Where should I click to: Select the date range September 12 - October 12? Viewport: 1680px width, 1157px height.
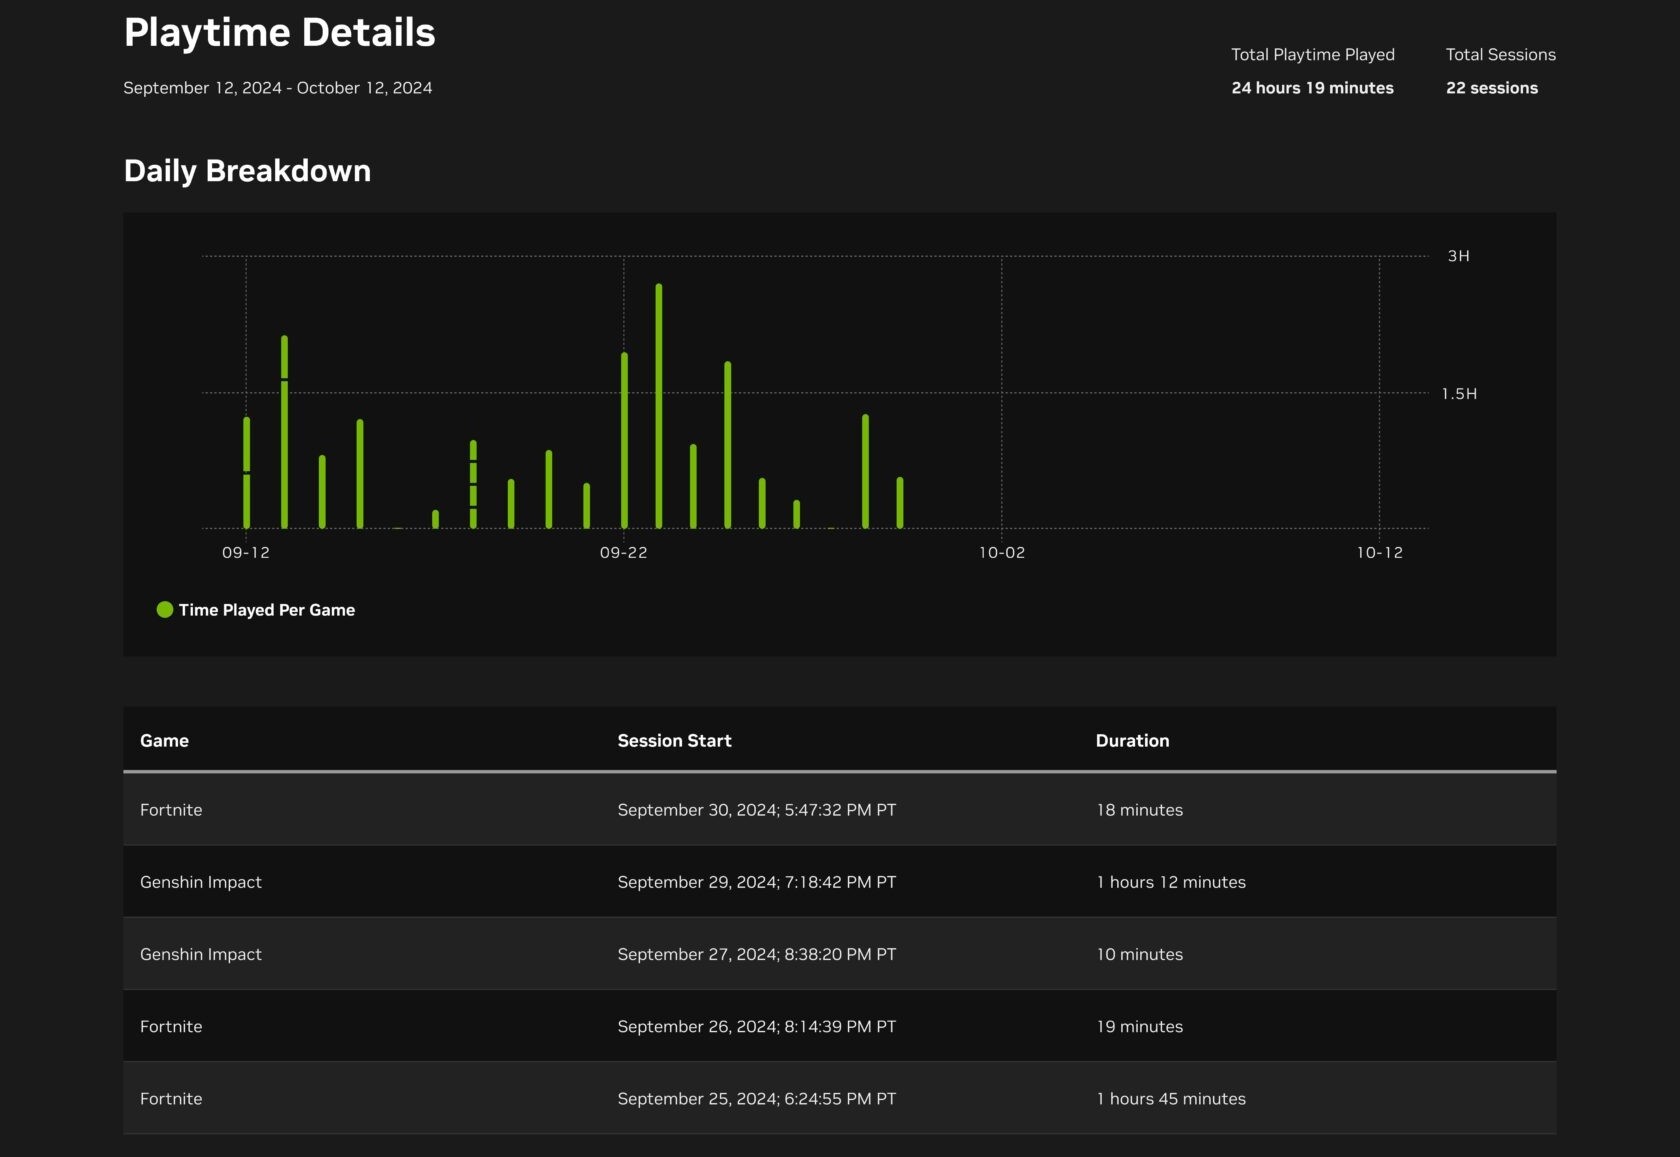(x=278, y=88)
